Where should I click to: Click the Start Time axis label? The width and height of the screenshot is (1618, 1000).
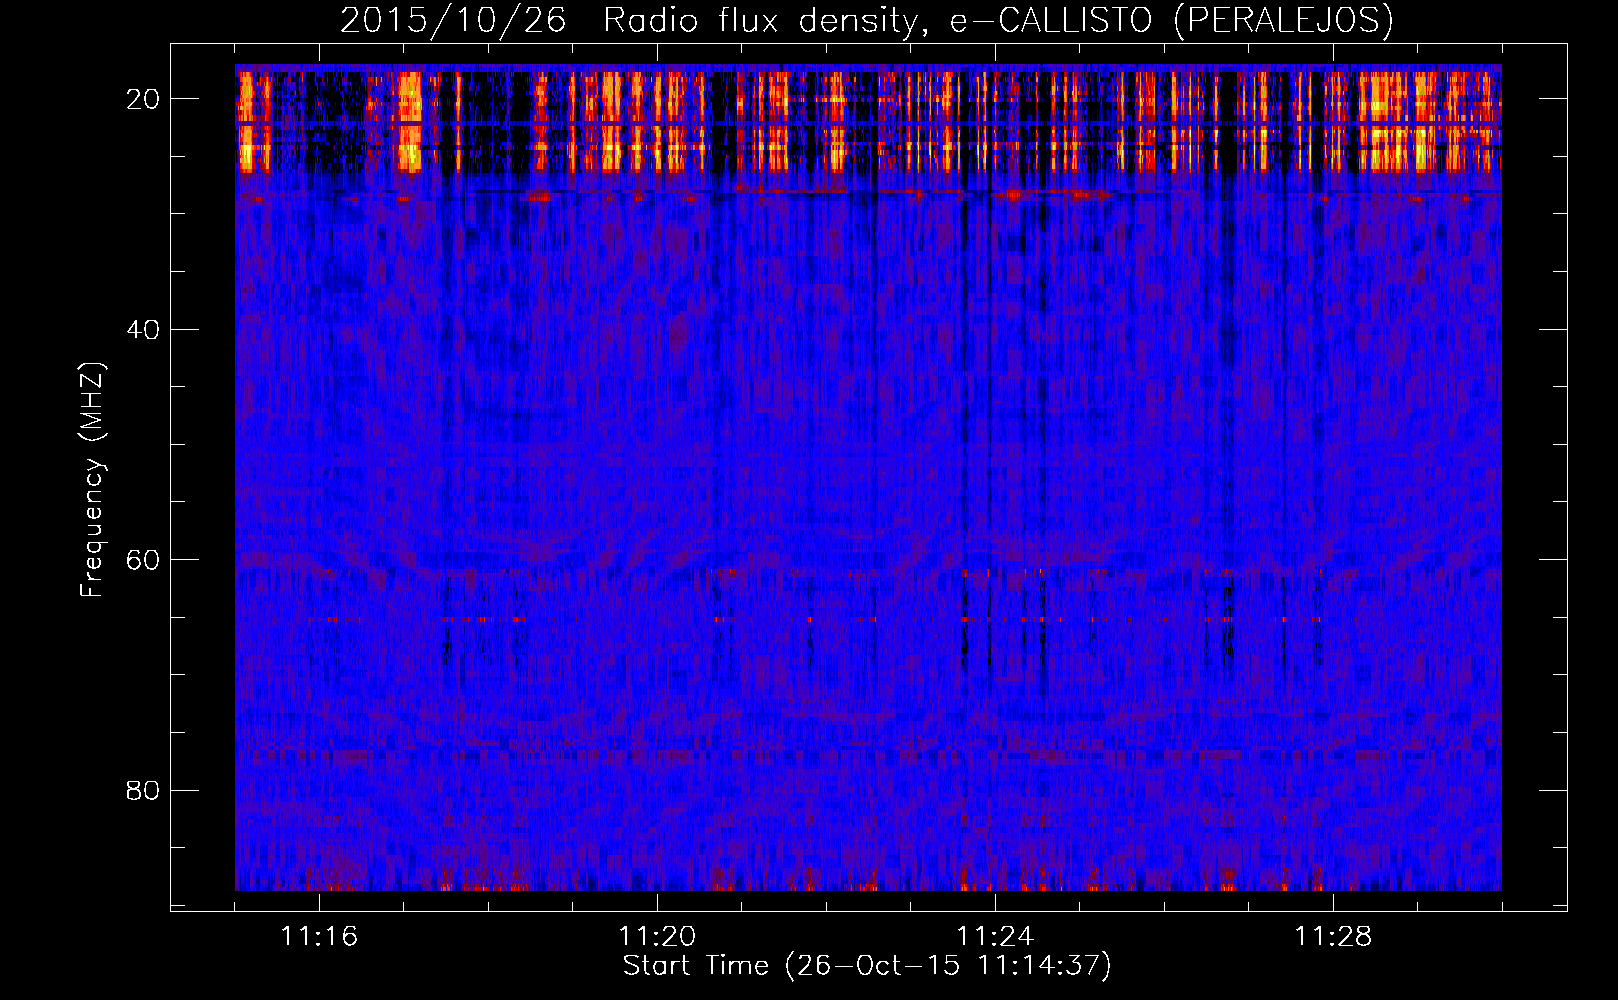867,966
